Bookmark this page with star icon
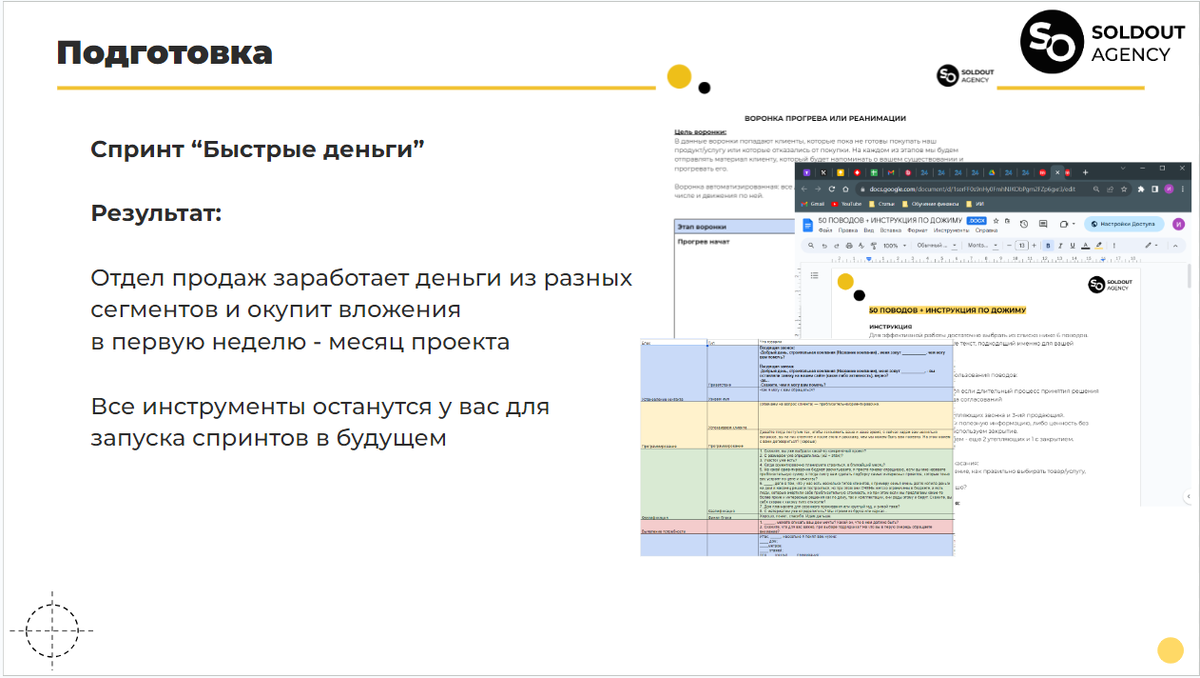 point(1124,189)
